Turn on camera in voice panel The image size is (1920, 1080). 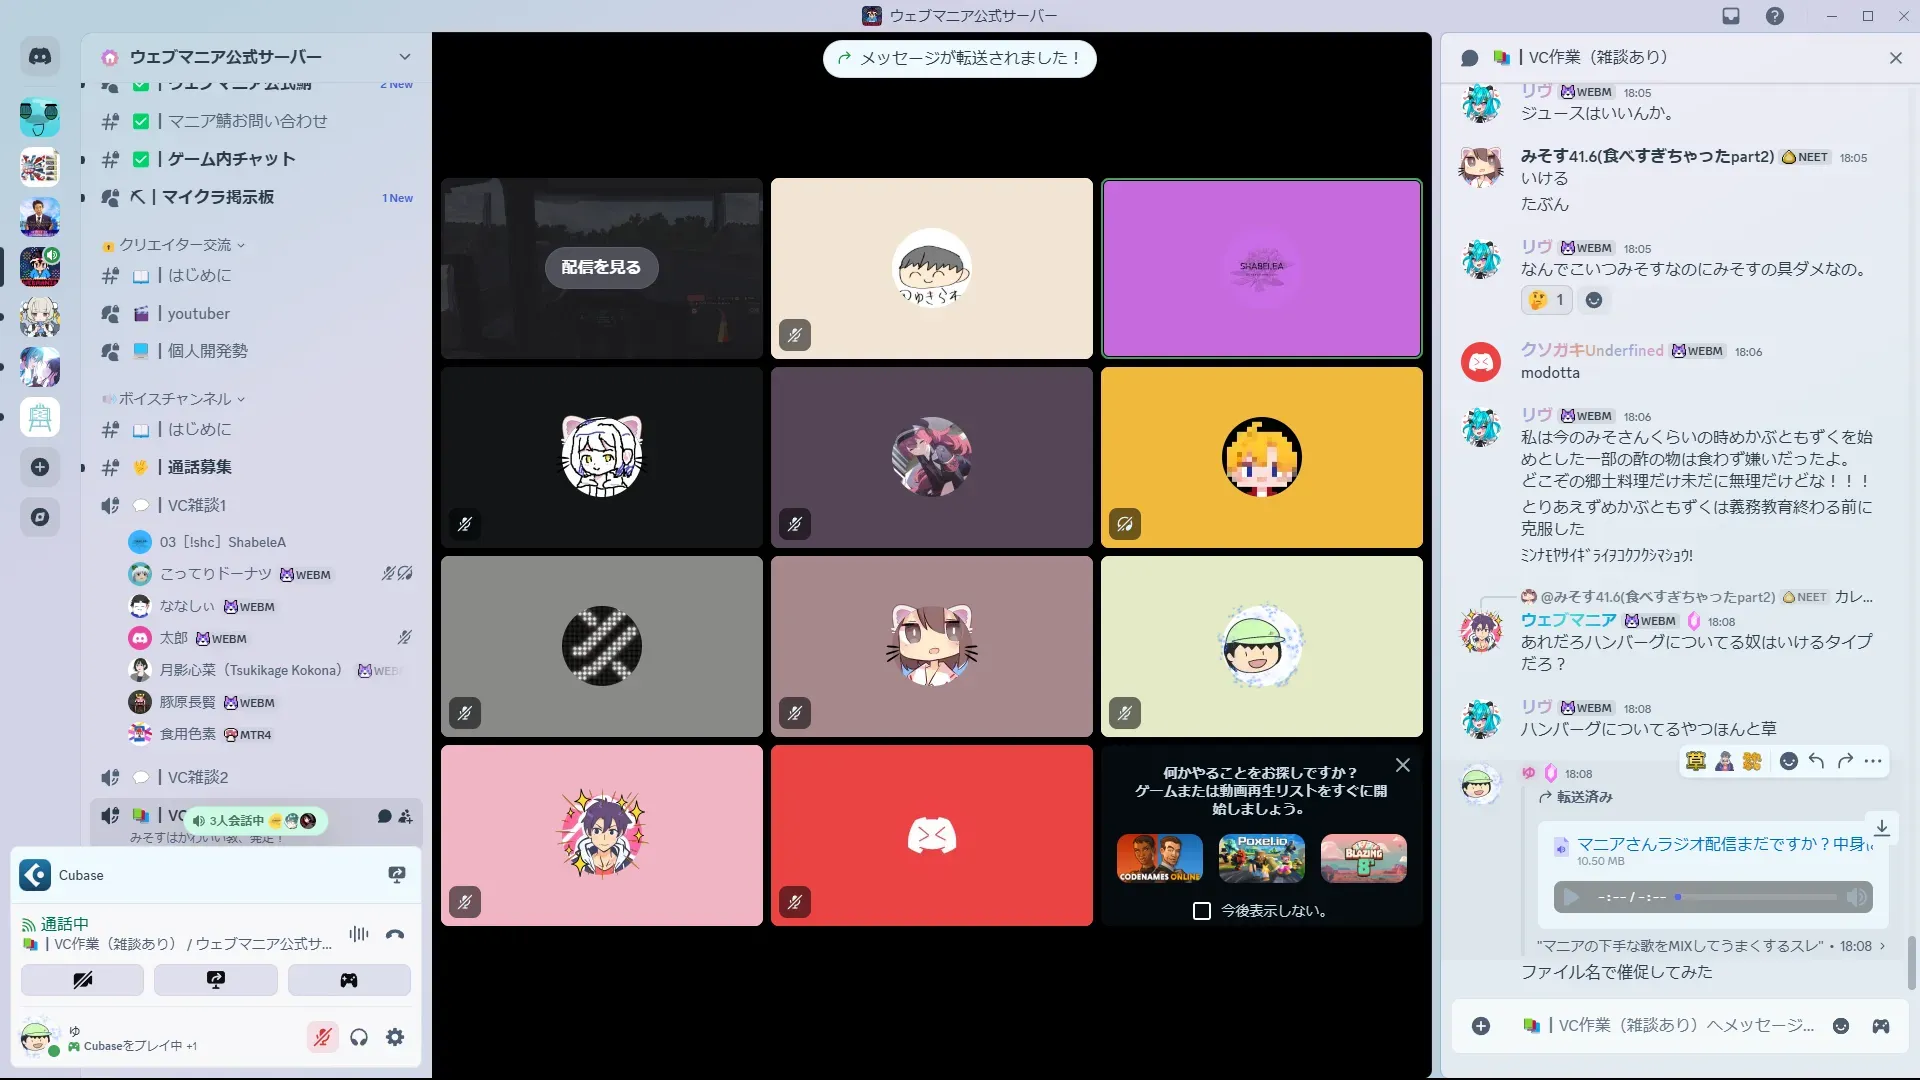tap(82, 980)
